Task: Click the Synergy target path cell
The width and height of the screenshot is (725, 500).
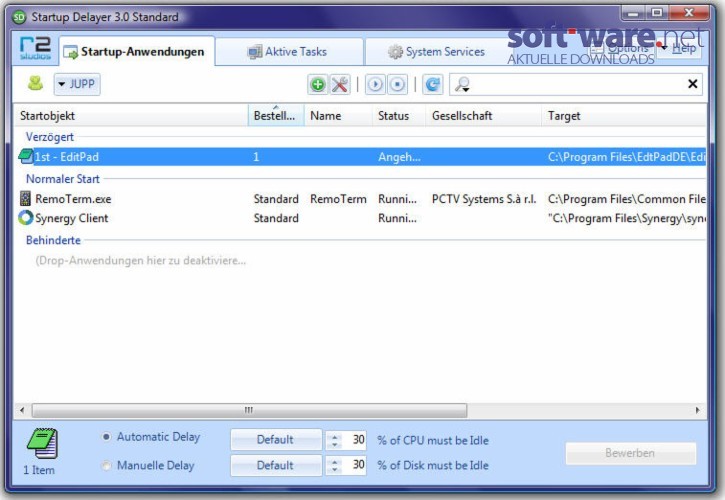Action: click(627, 218)
